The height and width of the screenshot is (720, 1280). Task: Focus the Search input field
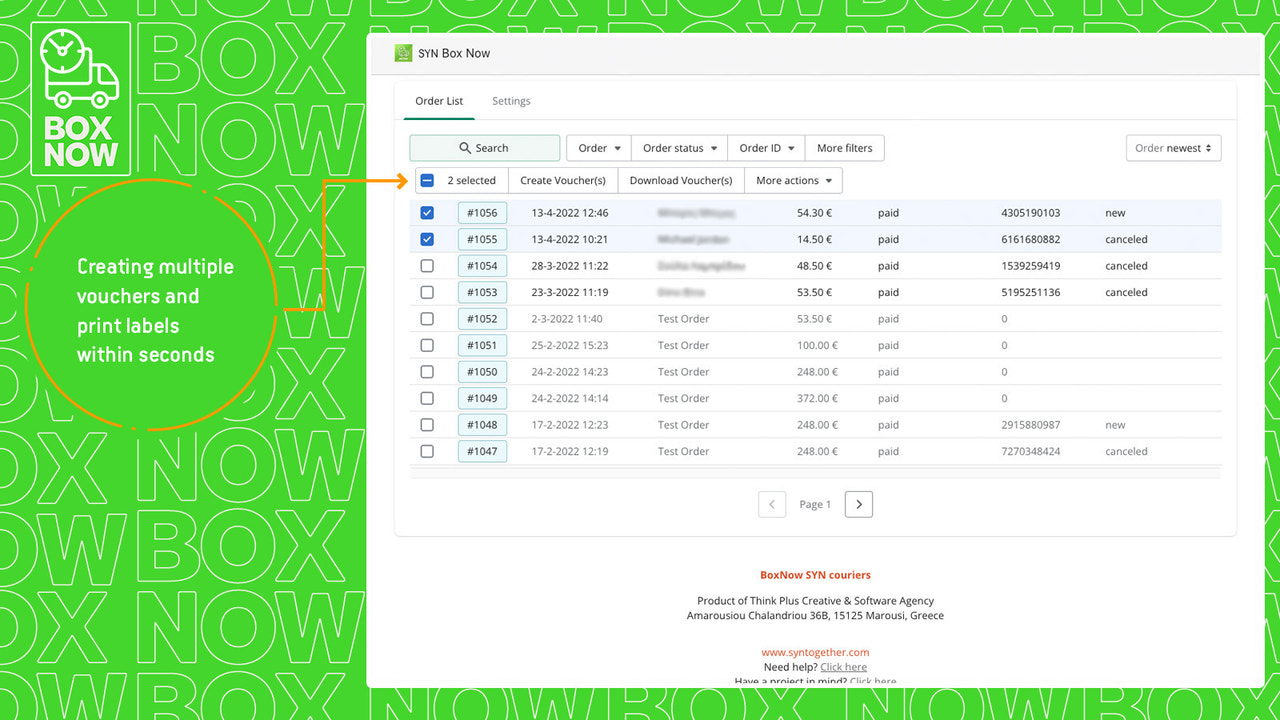coord(484,148)
